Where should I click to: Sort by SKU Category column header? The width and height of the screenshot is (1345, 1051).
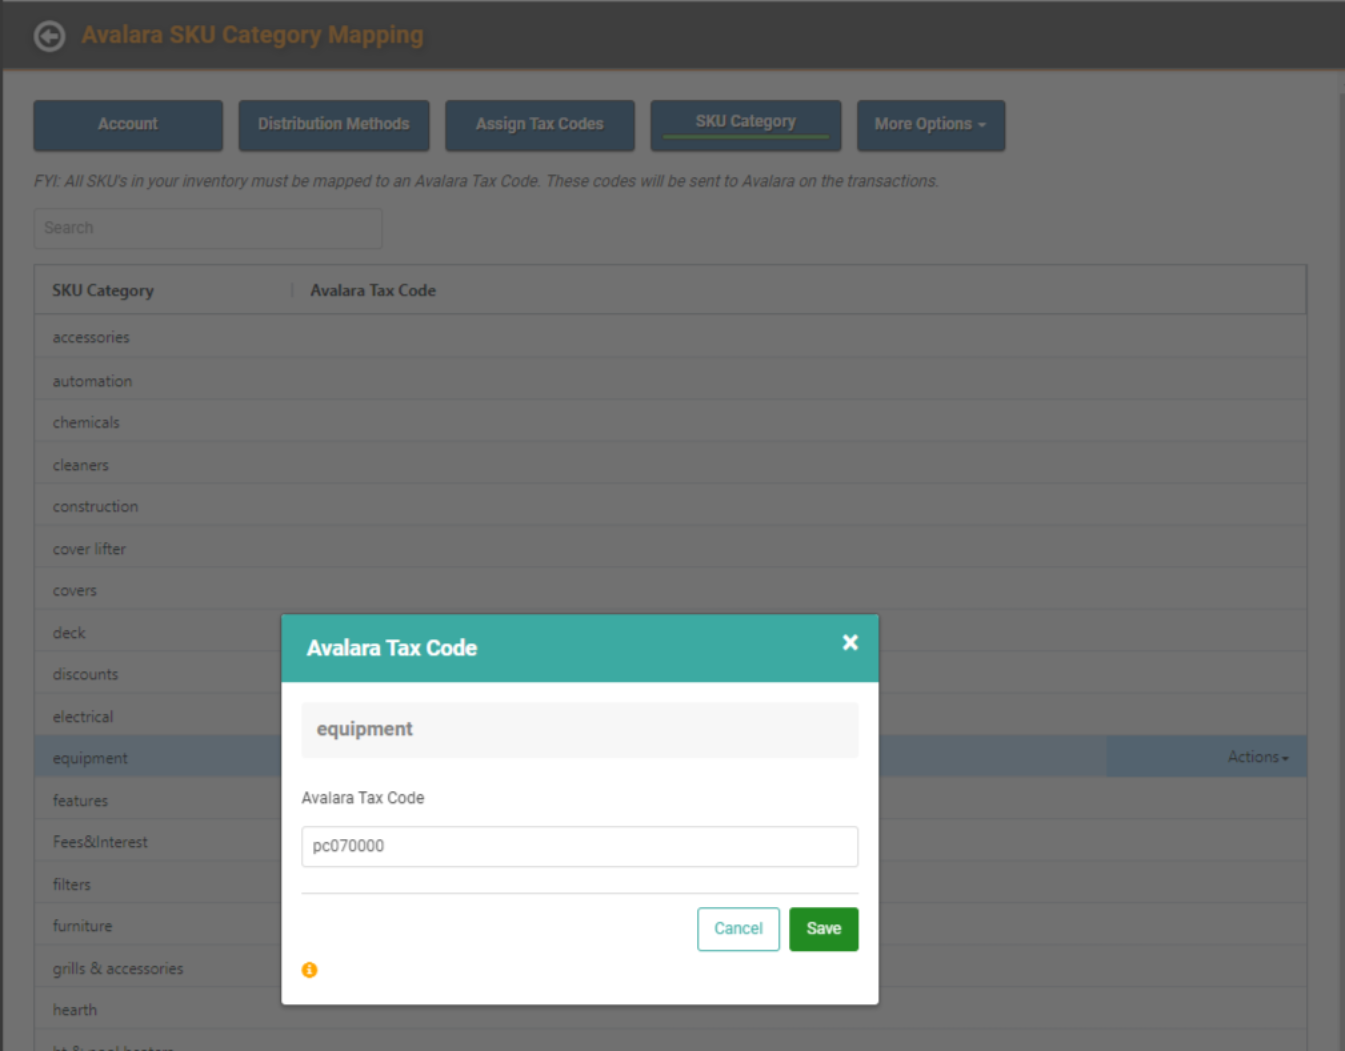click(x=103, y=291)
